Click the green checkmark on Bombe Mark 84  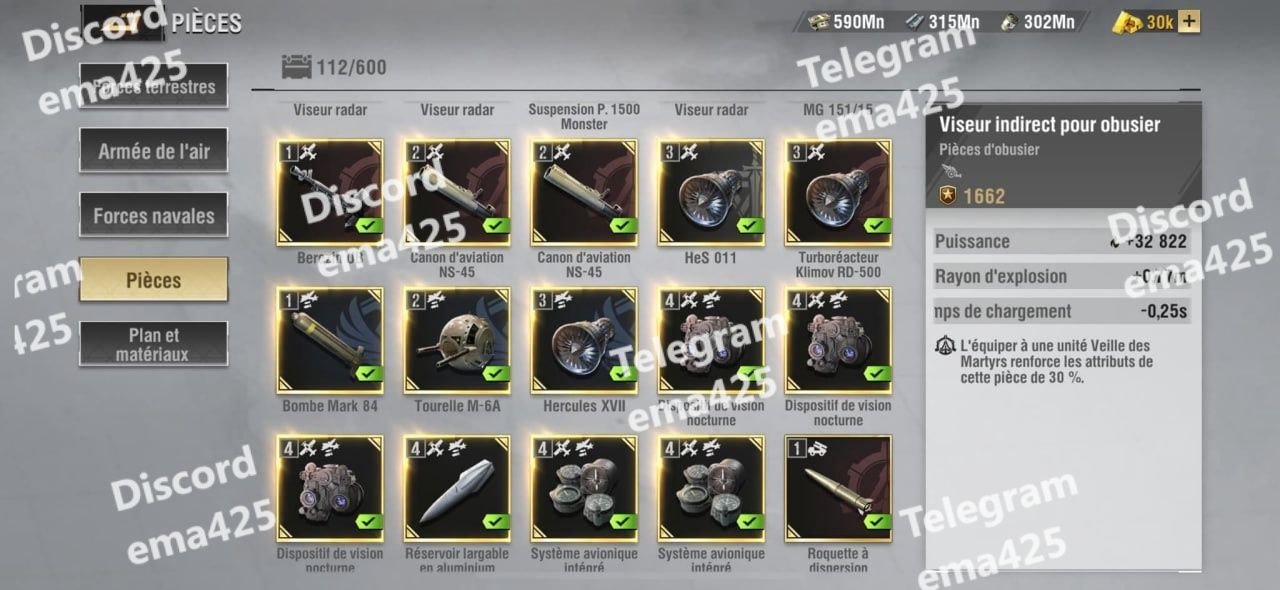point(370,374)
